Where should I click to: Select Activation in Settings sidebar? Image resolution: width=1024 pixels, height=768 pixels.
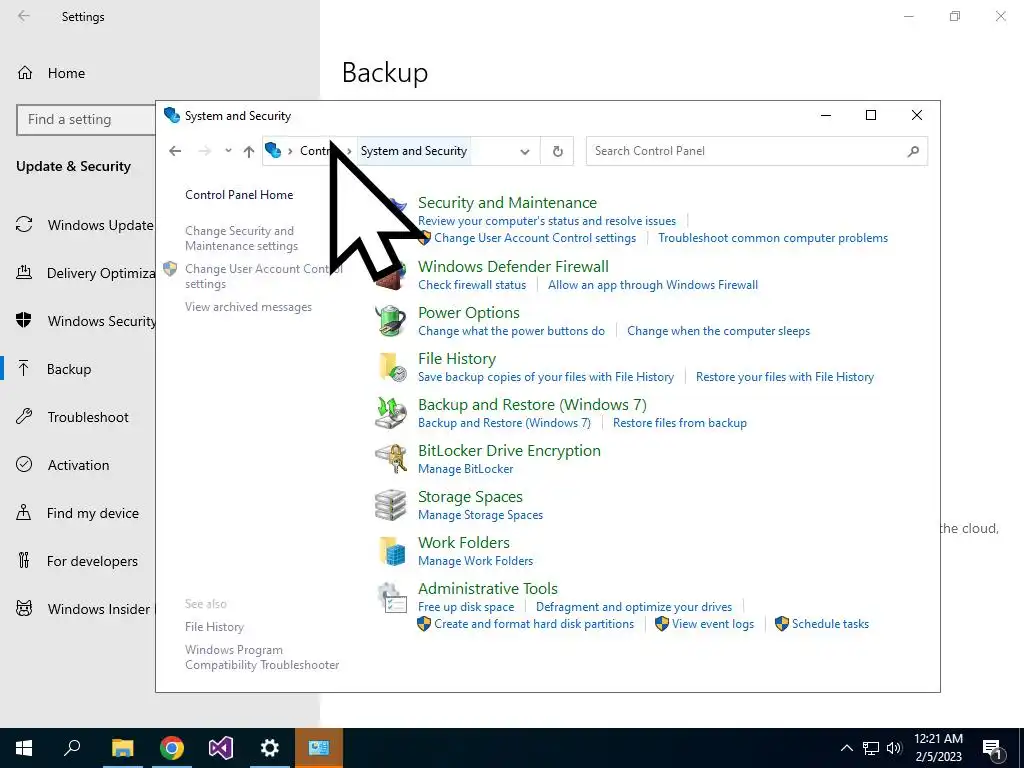point(78,465)
